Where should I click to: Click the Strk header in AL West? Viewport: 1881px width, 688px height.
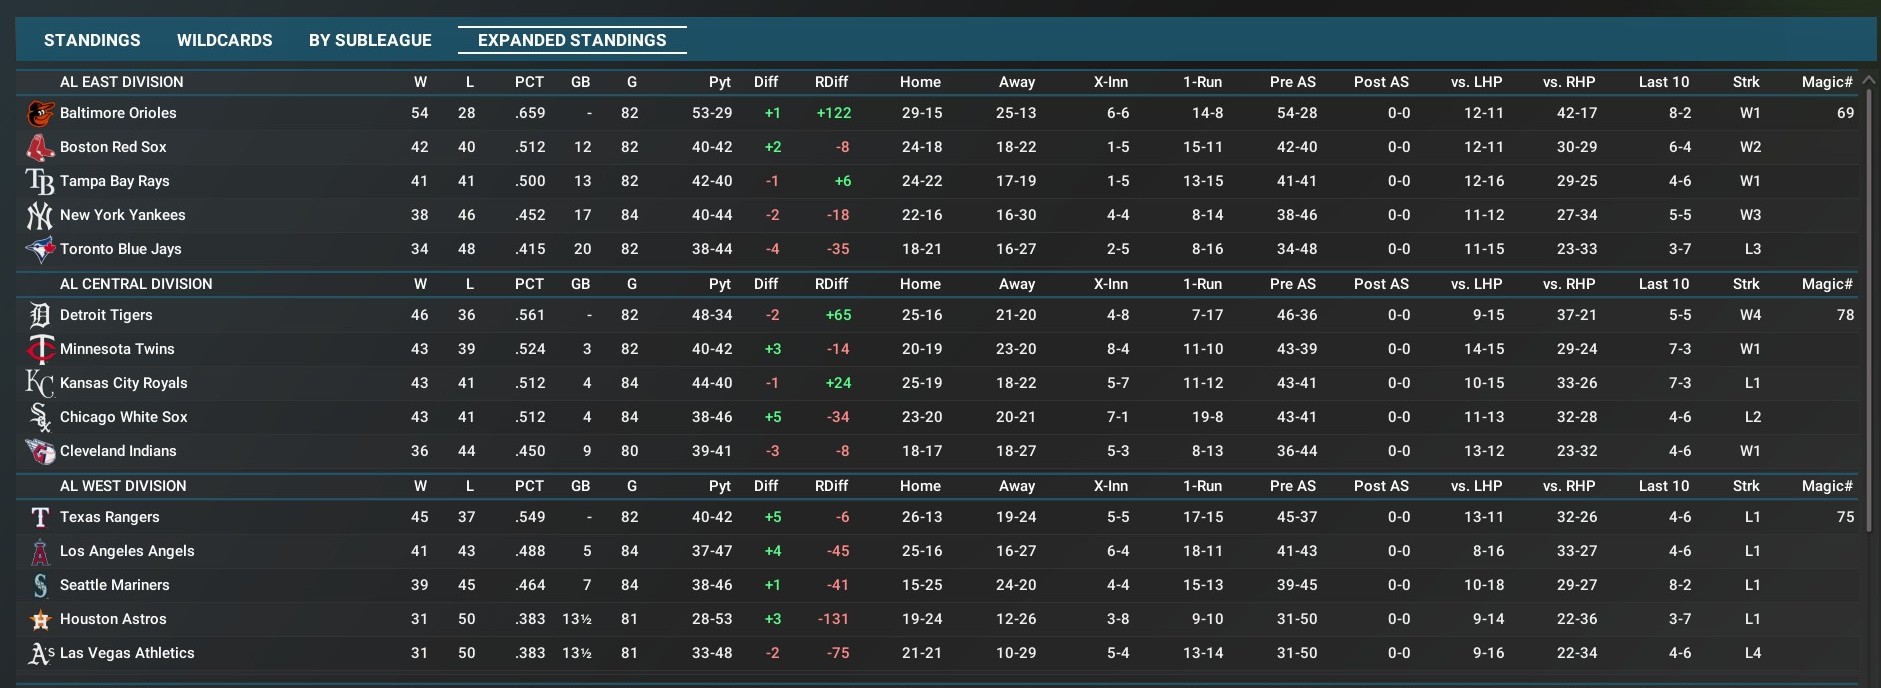pyautogui.click(x=1746, y=486)
